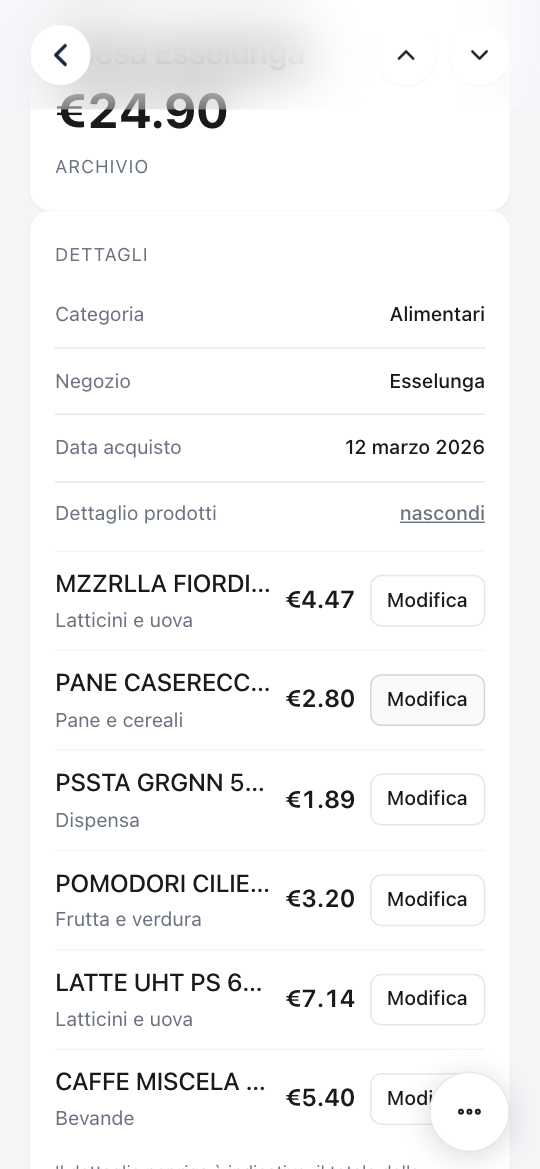Select the PANE CASERECC product name
Image resolution: width=540 pixels, height=1169 pixels.
click(x=163, y=683)
